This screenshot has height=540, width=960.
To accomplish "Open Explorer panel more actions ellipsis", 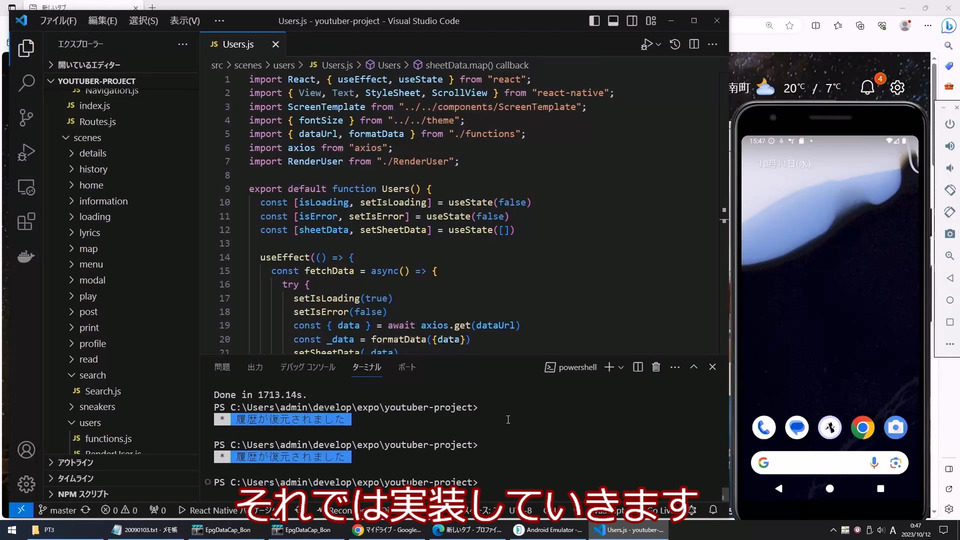I will tap(182, 44).
